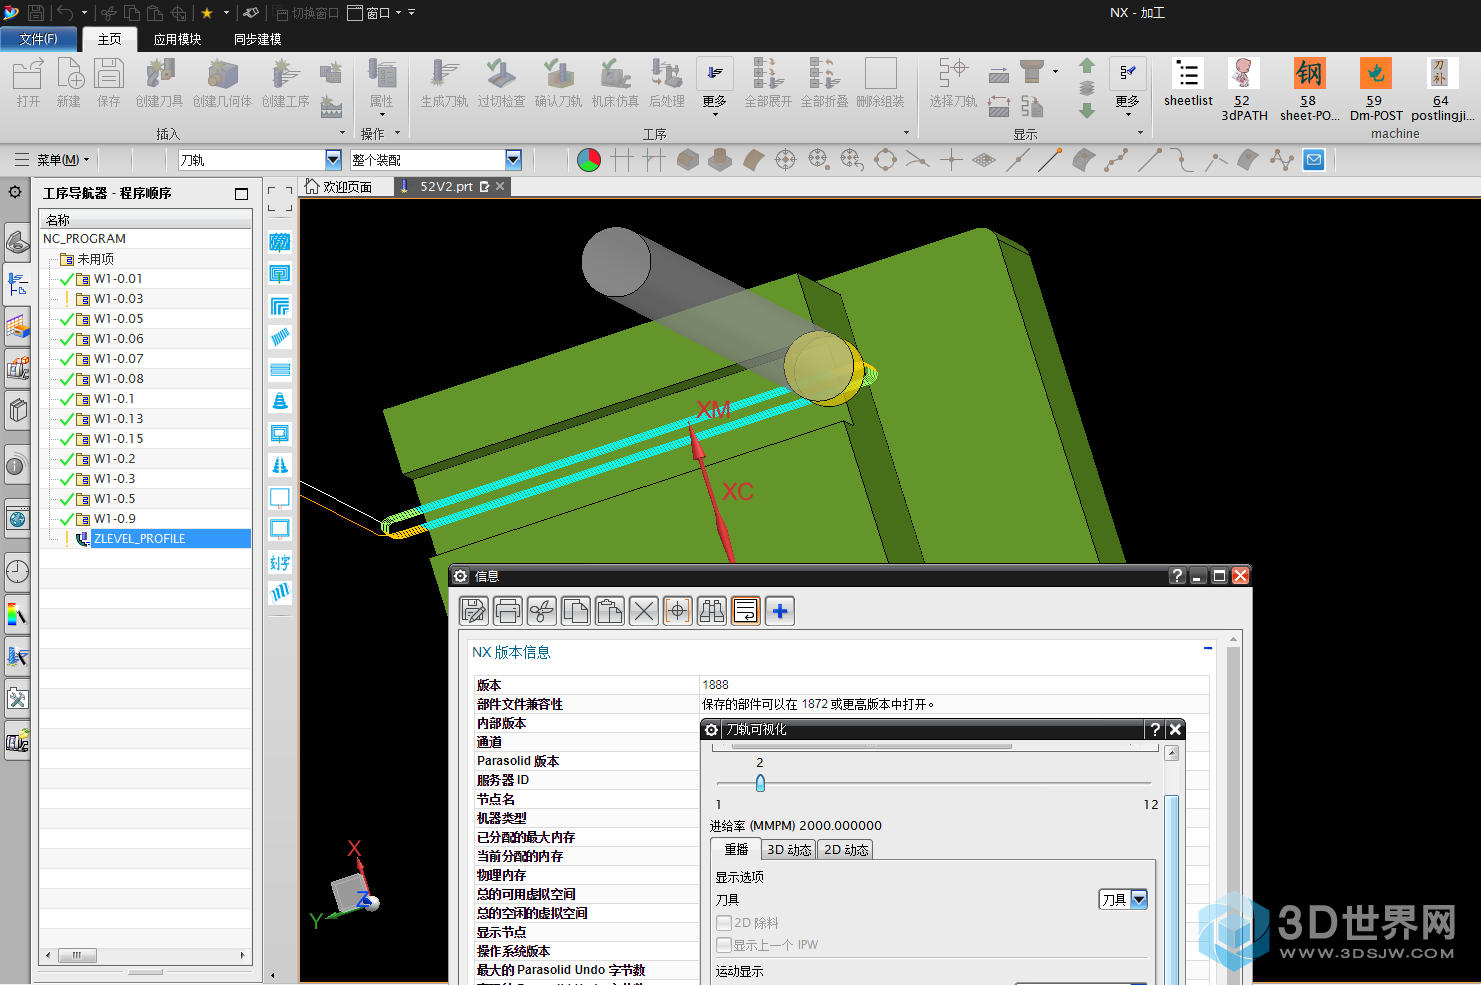The width and height of the screenshot is (1481, 985).
Task: Select the 重播 tab
Action: [x=736, y=849]
